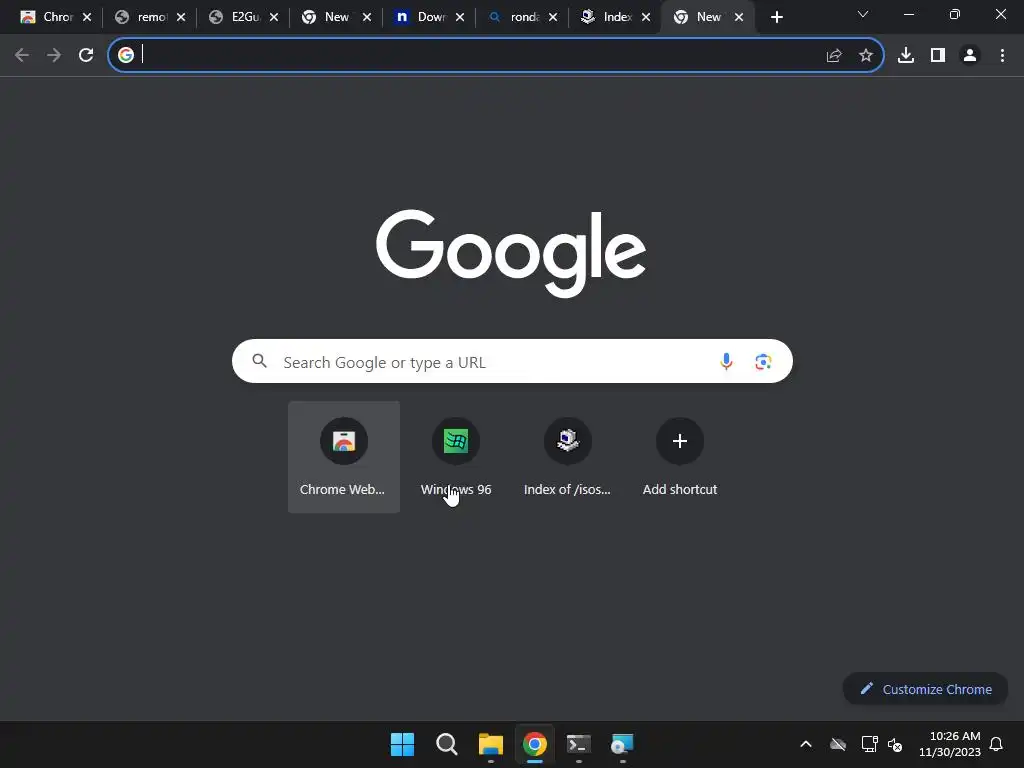This screenshot has height=768, width=1024.
Task: Switch to the first Chrome Web Store tab
Action: (49, 17)
